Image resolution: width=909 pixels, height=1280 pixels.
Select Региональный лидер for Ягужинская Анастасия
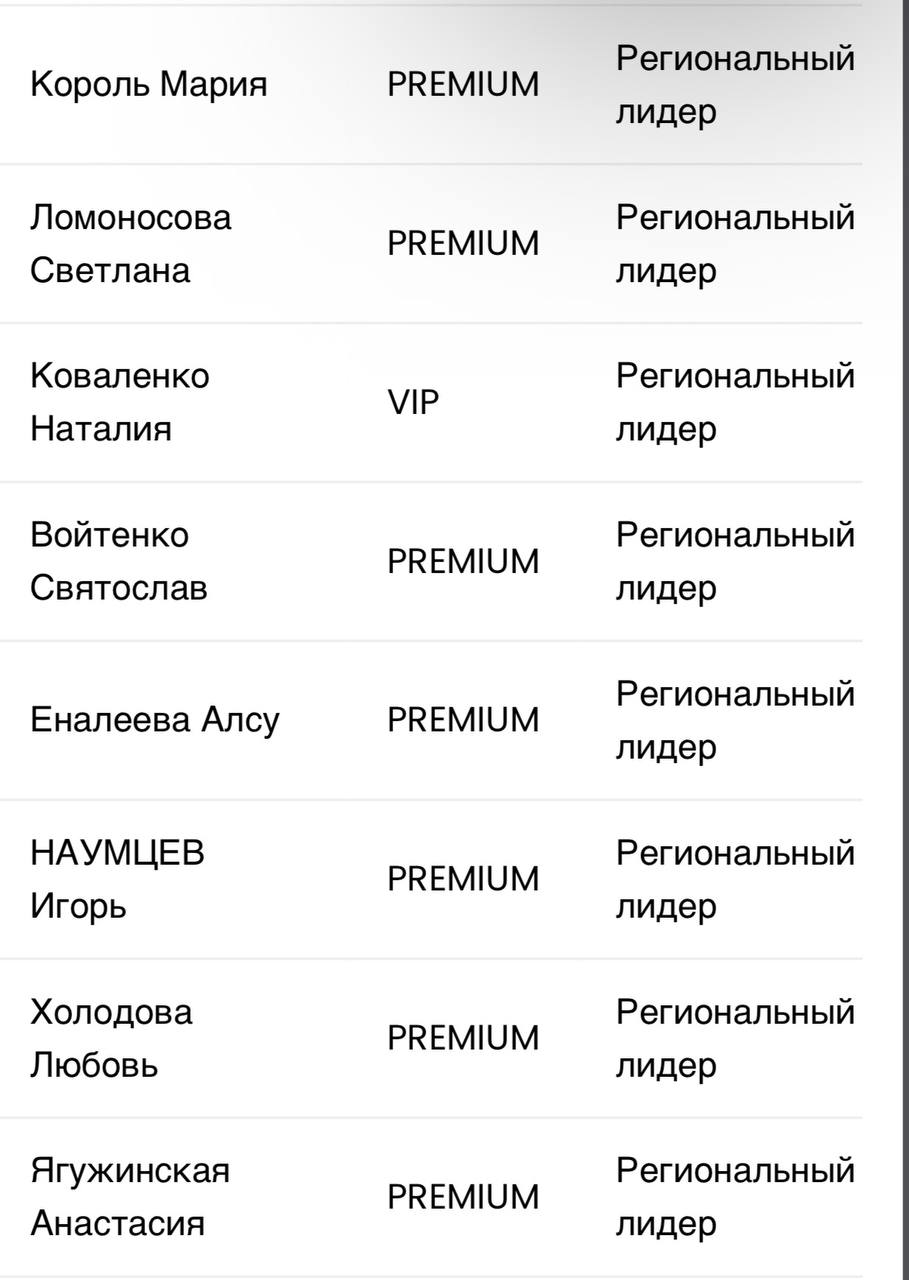click(735, 1197)
